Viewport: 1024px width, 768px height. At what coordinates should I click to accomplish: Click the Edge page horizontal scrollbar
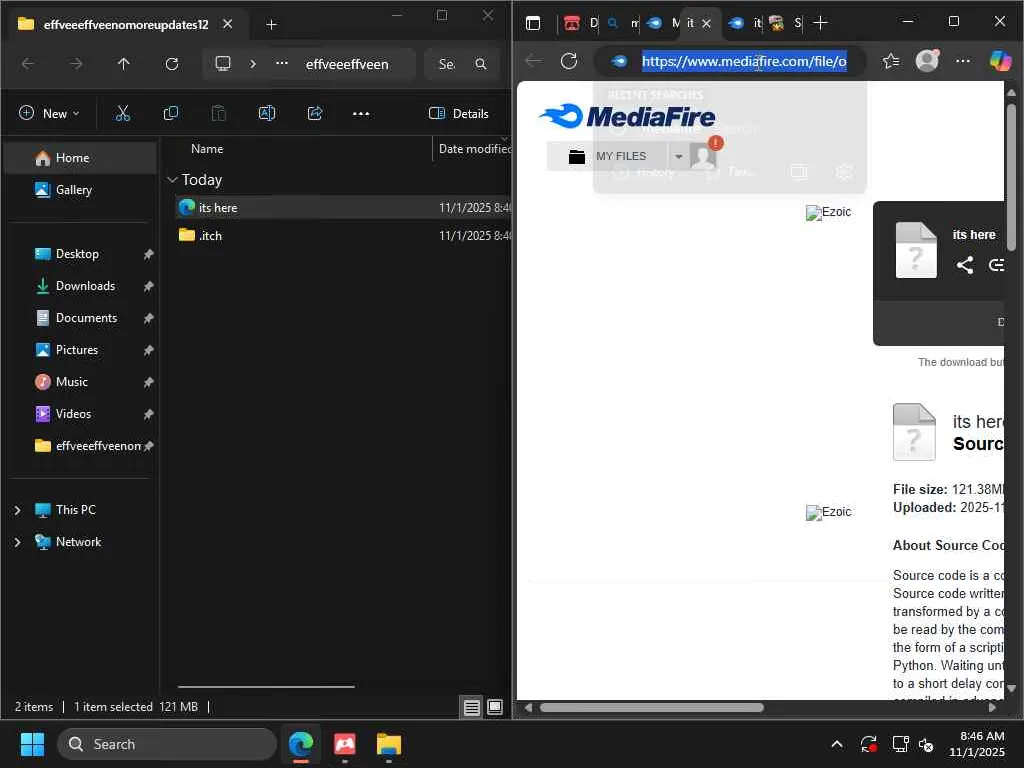(652, 707)
